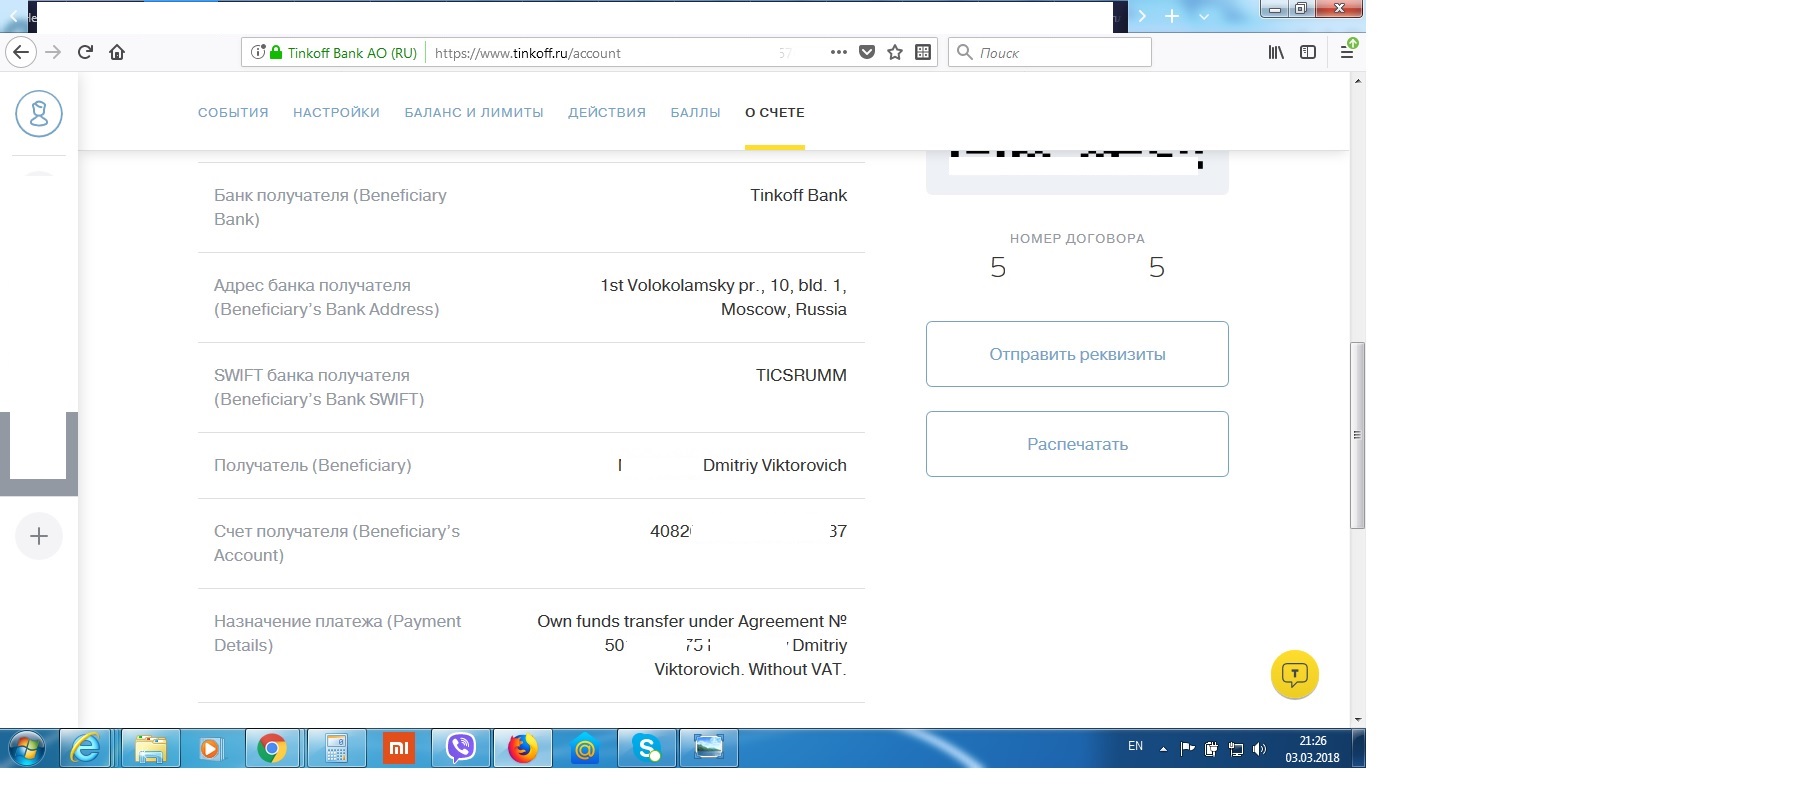List all open tabs dropdown

click(x=1204, y=16)
